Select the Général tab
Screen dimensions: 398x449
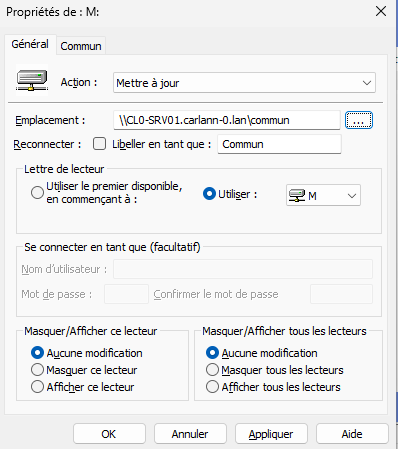pyautogui.click(x=30, y=44)
